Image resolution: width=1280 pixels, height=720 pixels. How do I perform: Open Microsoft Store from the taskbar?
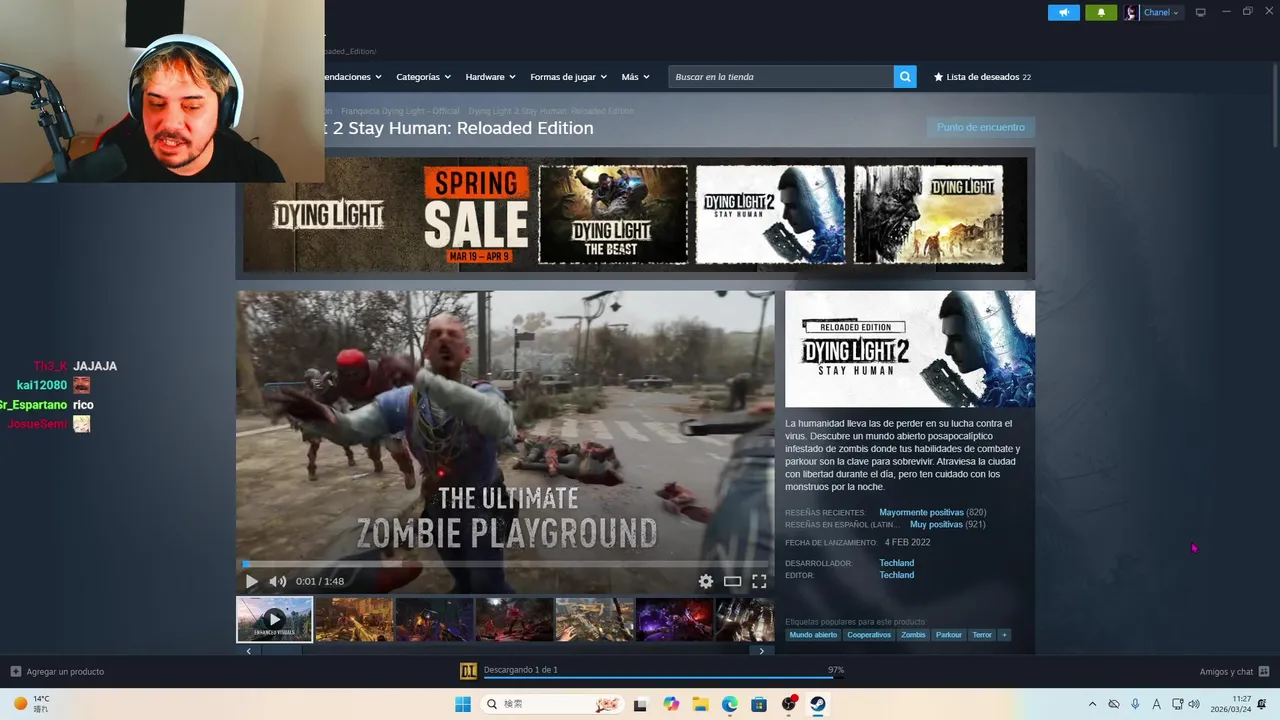(759, 704)
